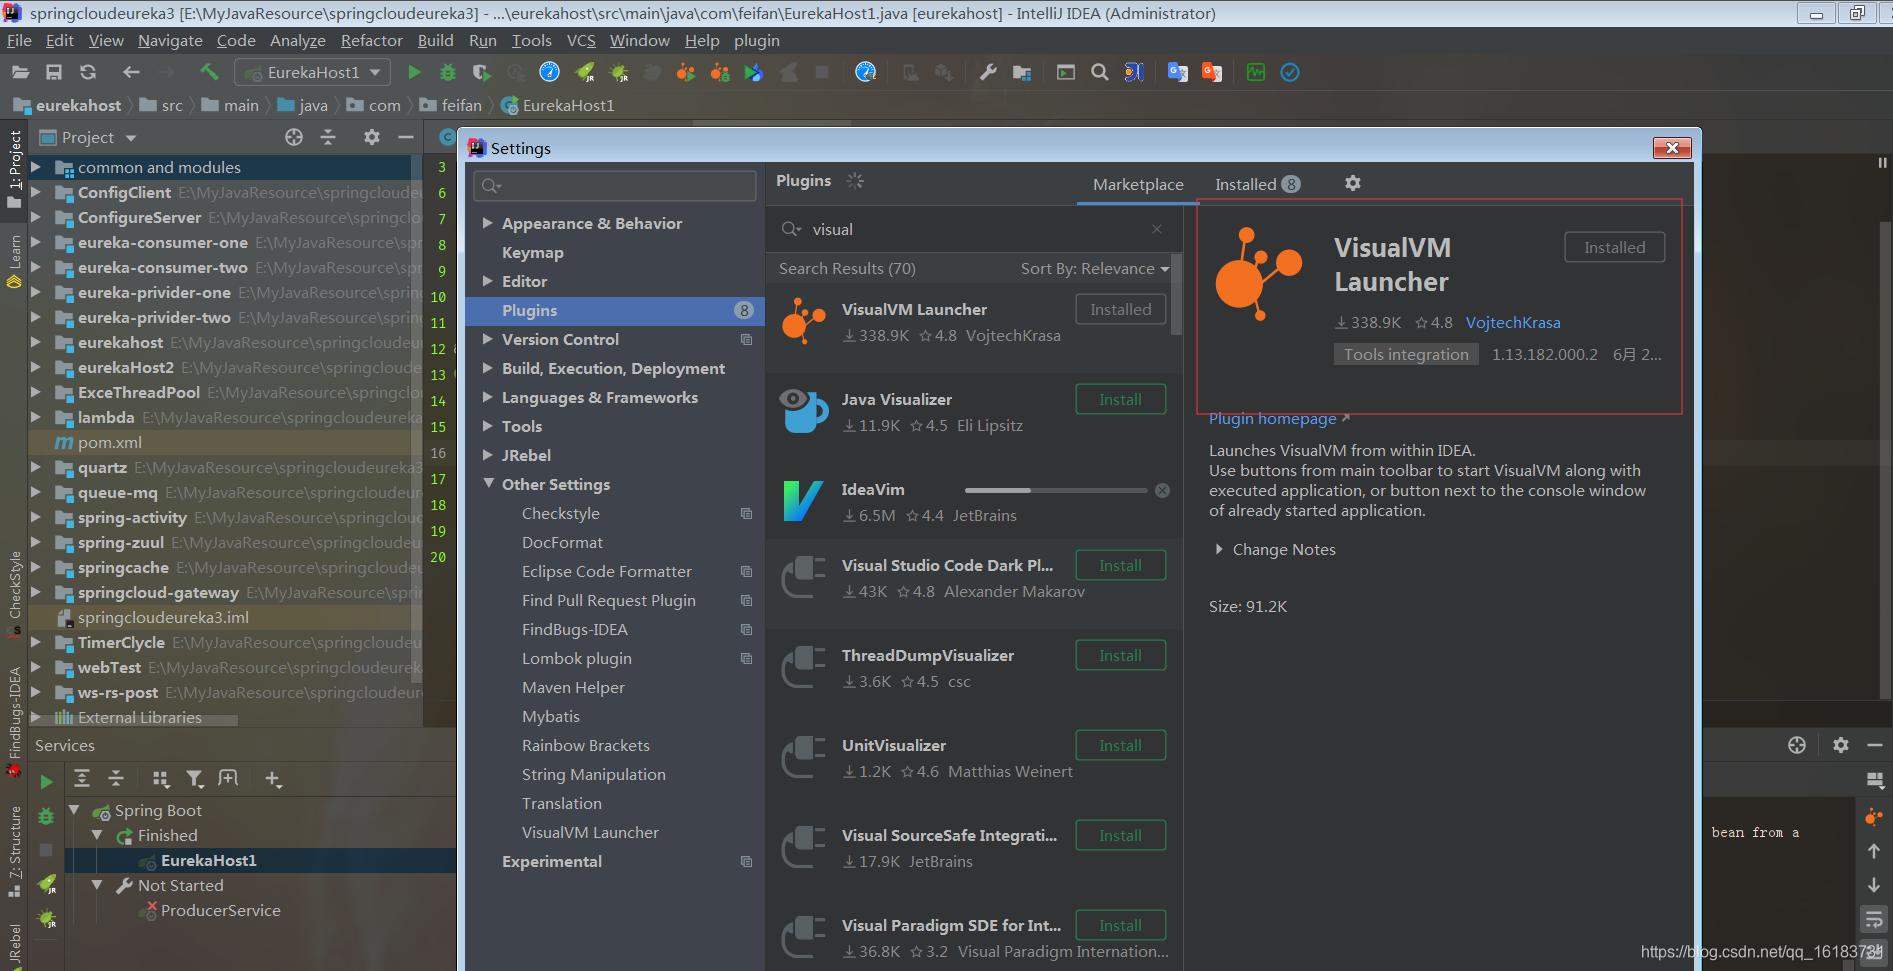Screen dimensions: 1893x971
Task: Open the VCS menu
Action: click(x=581, y=40)
